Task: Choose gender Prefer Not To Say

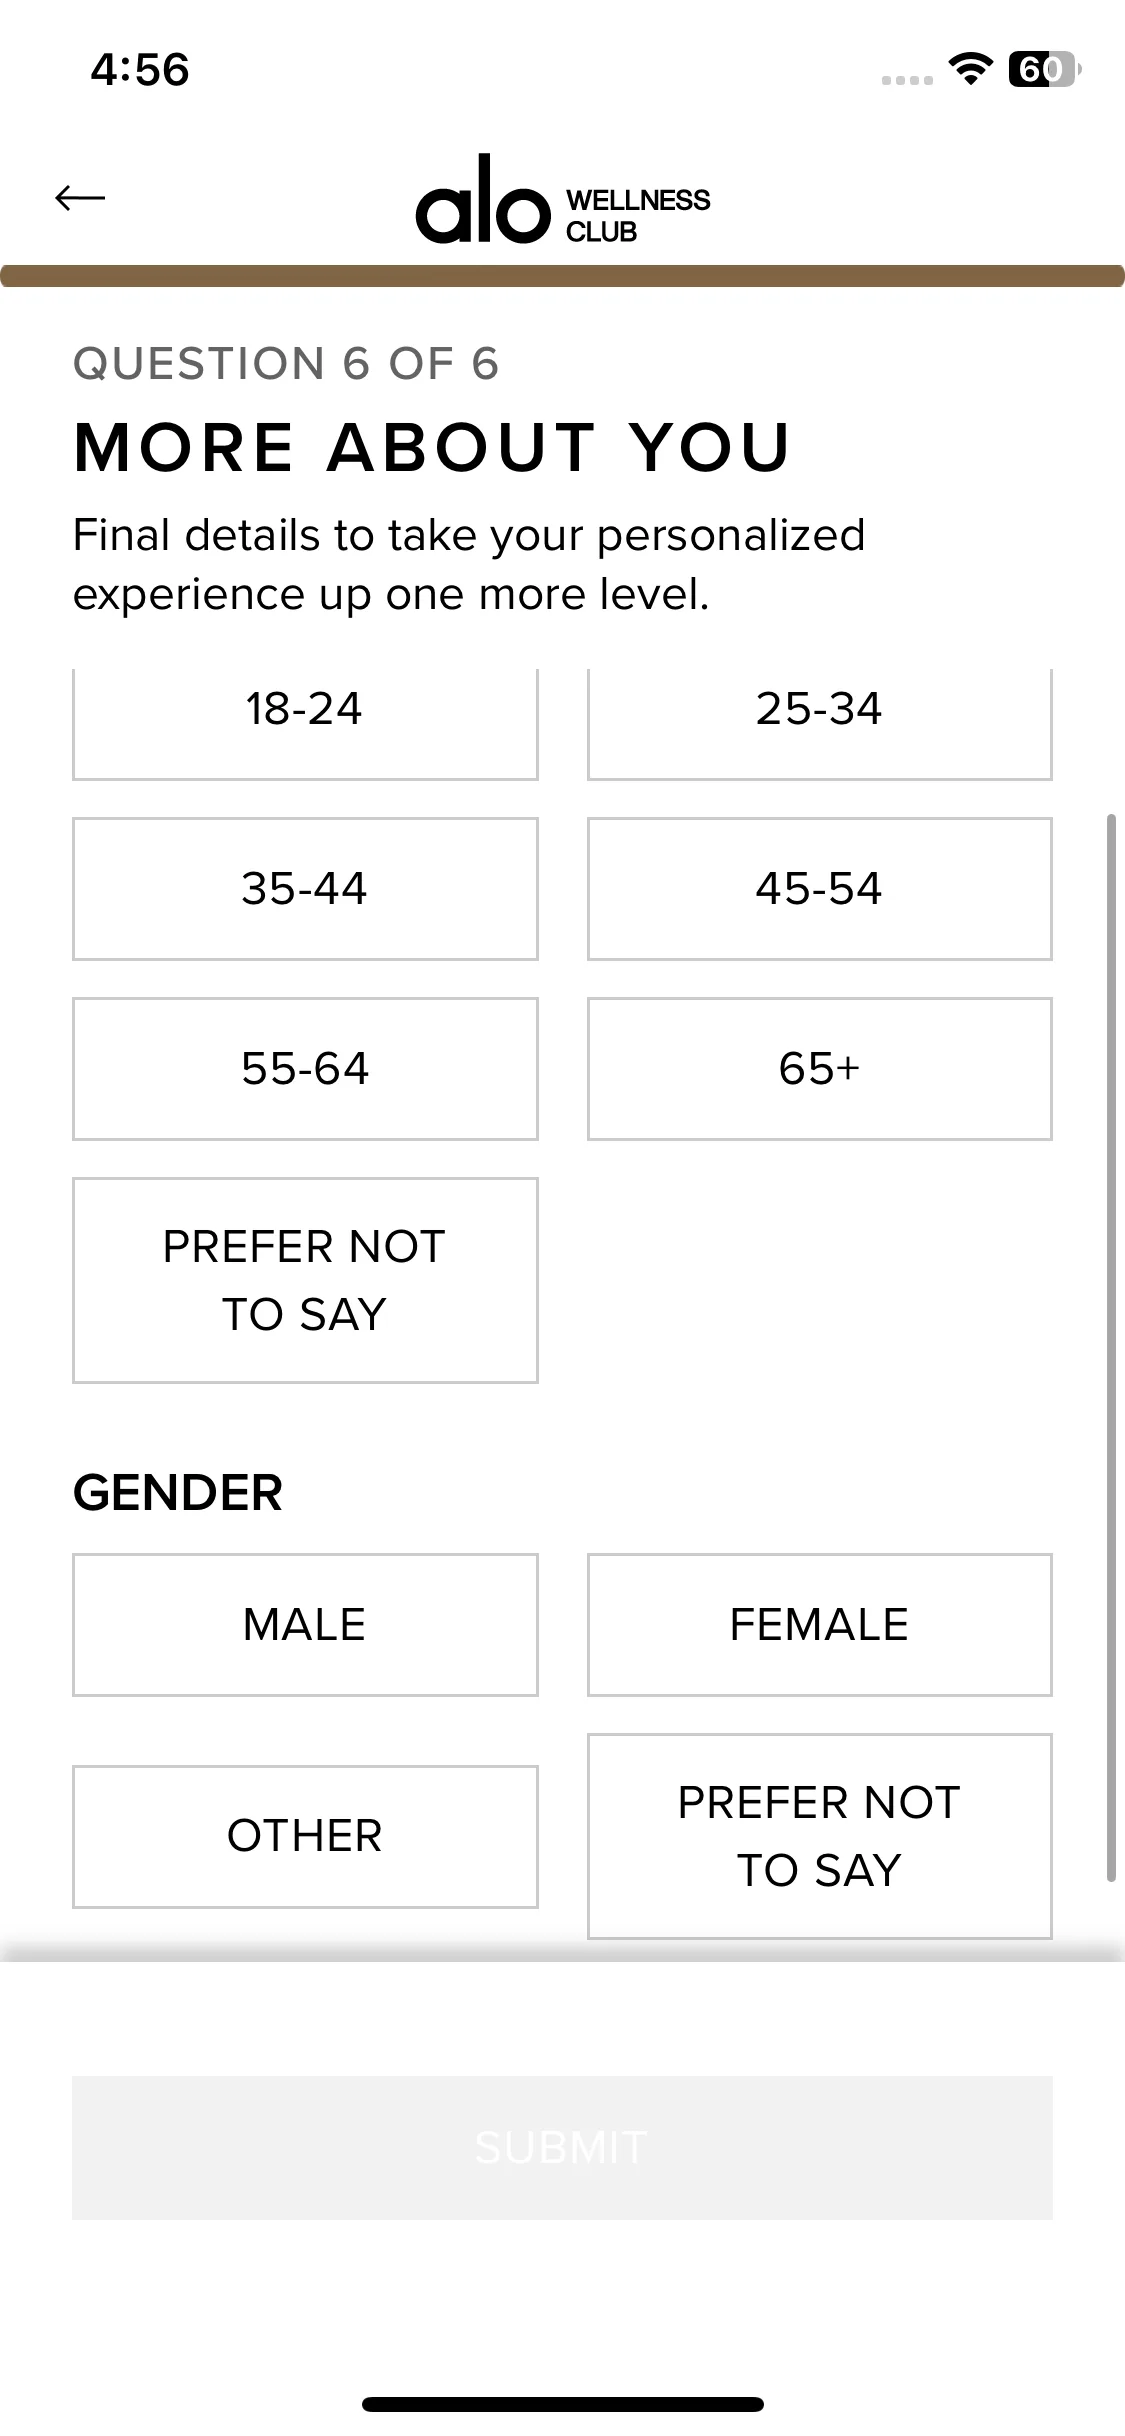Action: (x=819, y=1836)
